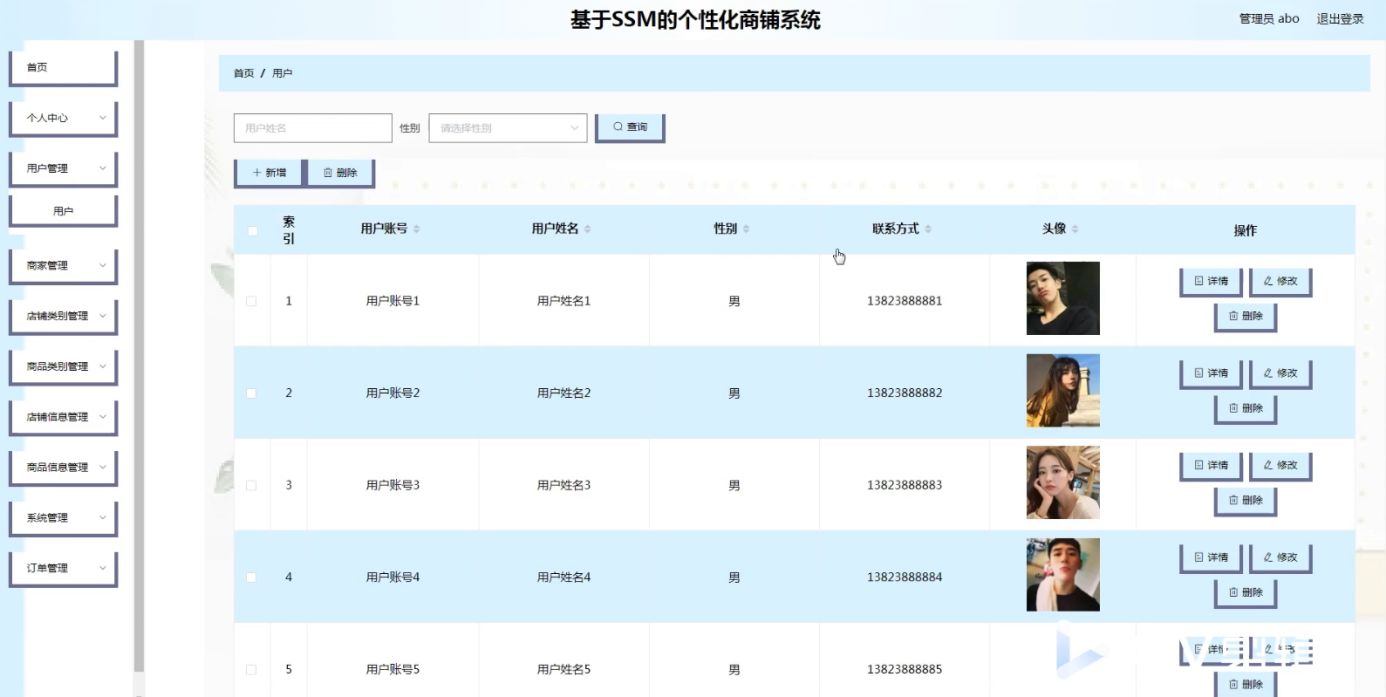
Task: Click edit pencil icon for 用户账号2
Action: [1268, 373]
